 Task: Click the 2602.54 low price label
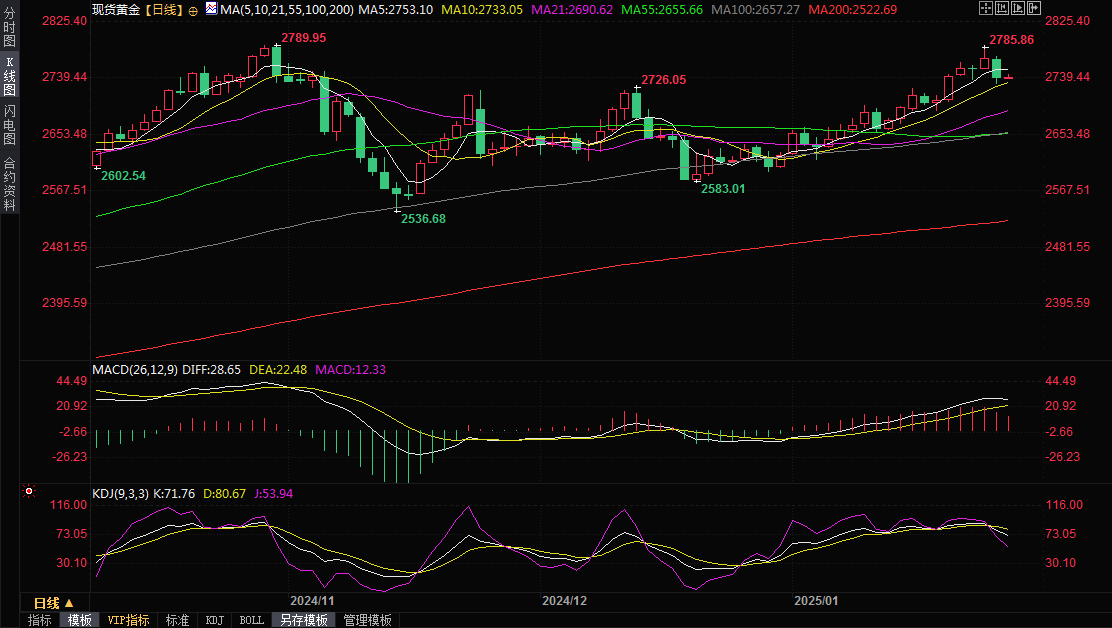point(123,175)
